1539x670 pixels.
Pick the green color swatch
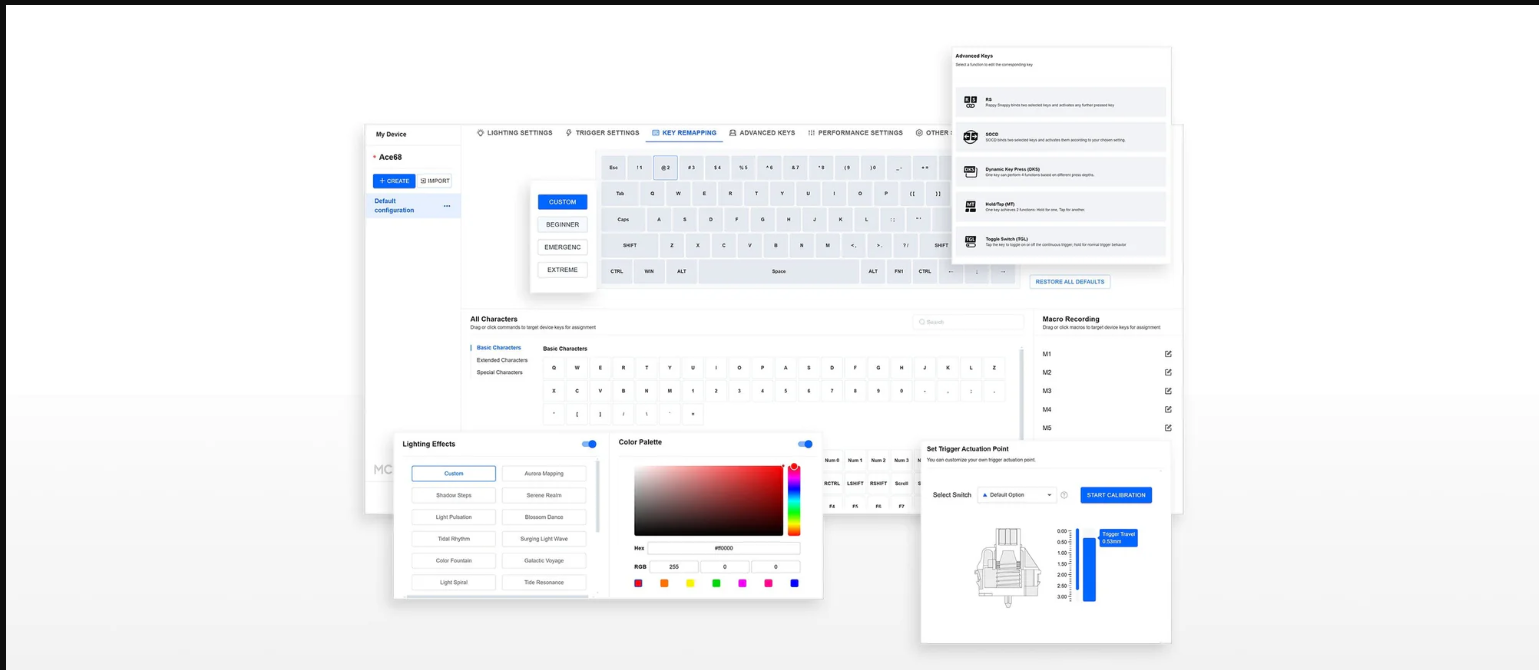[716, 583]
